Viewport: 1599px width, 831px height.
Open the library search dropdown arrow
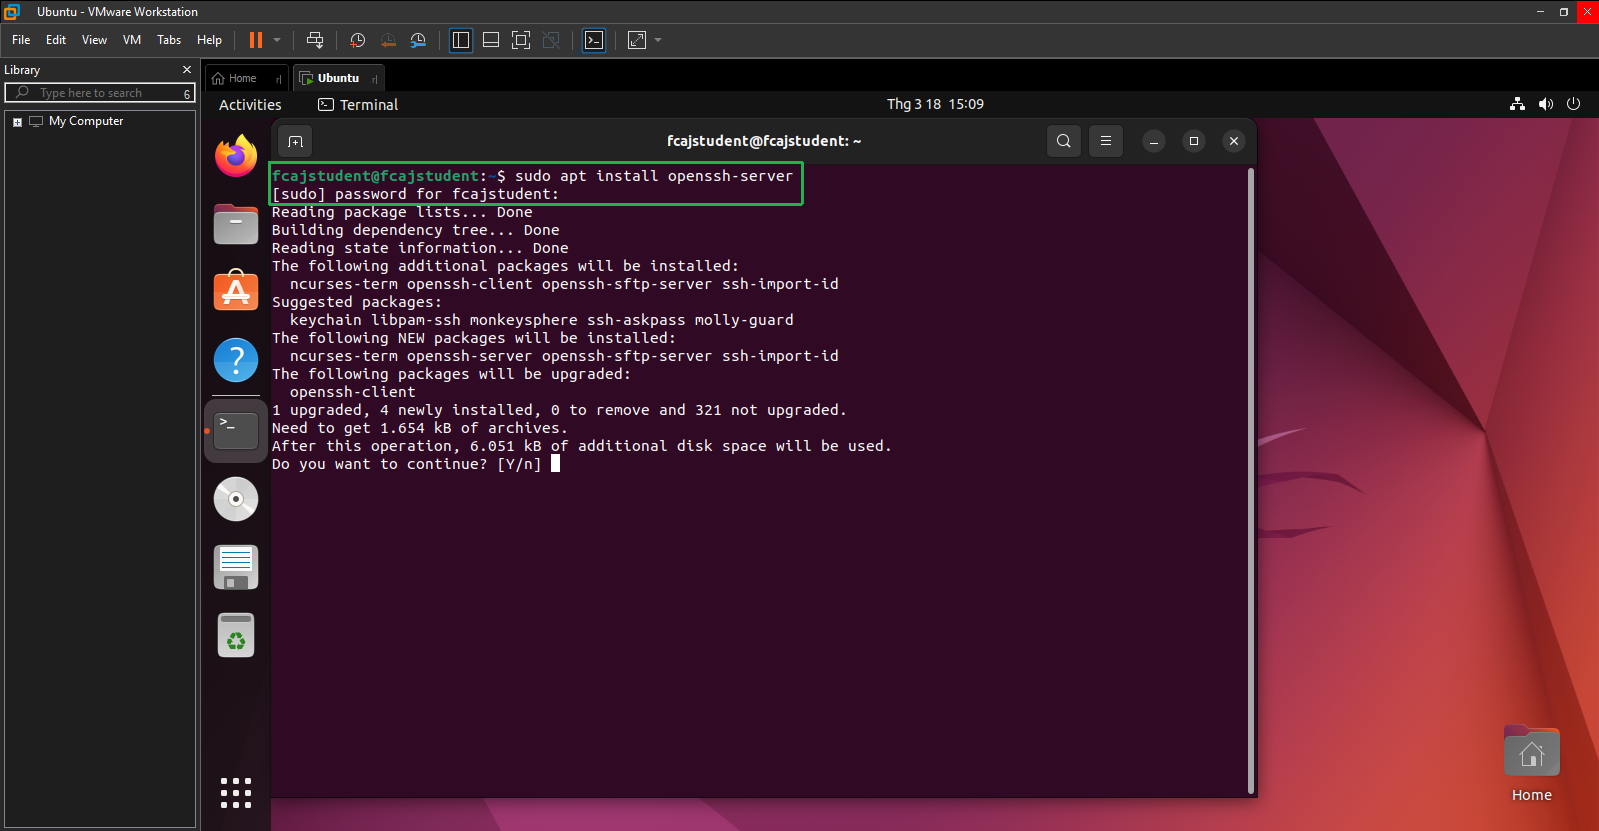[x=187, y=93]
